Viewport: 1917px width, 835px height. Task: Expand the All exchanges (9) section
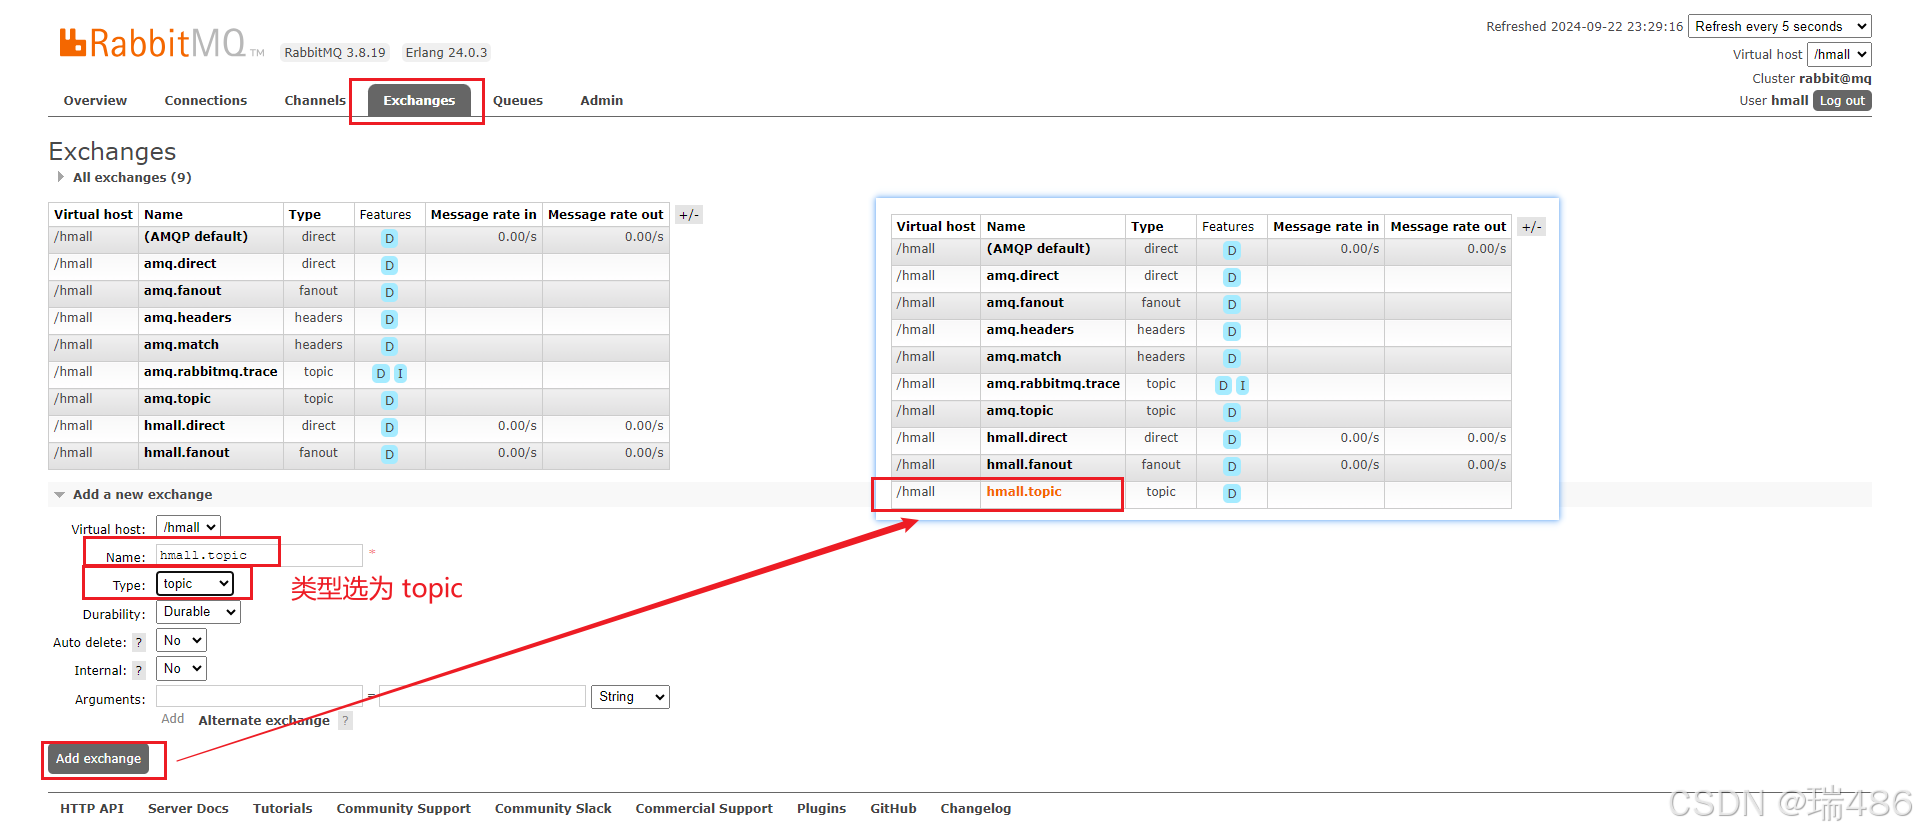pos(131,178)
